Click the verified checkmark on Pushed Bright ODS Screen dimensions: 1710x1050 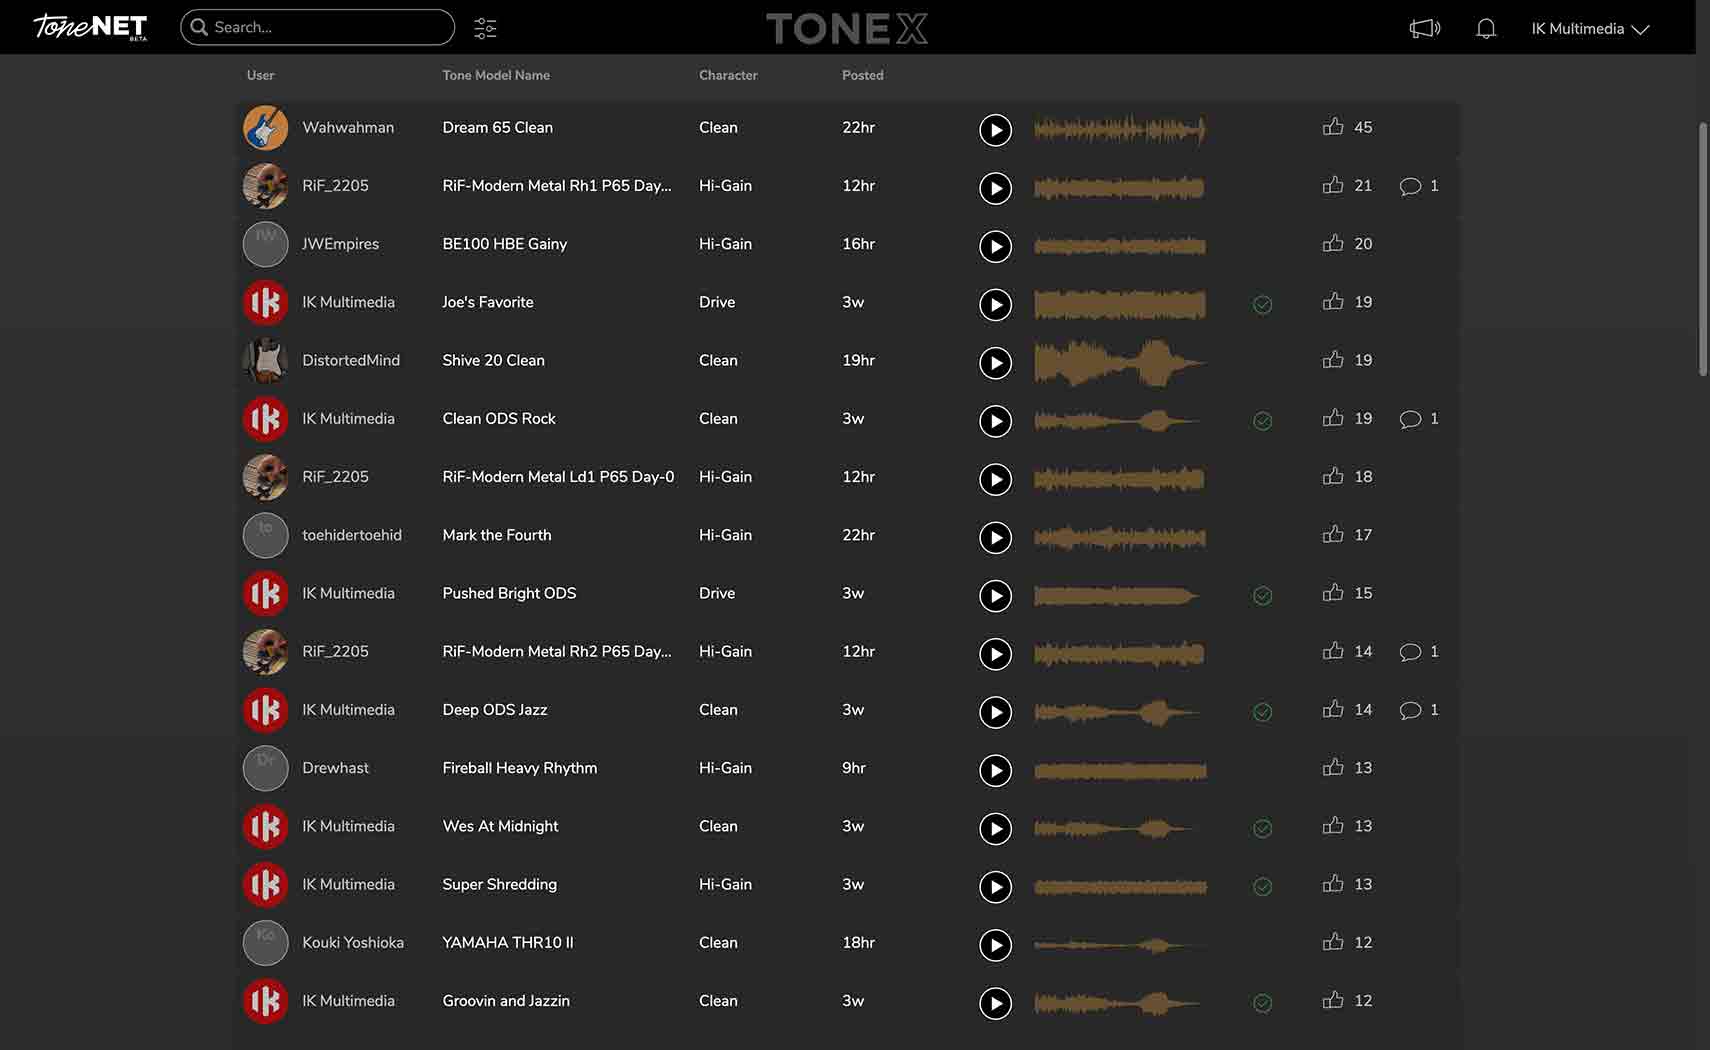(x=1263, y=596)
